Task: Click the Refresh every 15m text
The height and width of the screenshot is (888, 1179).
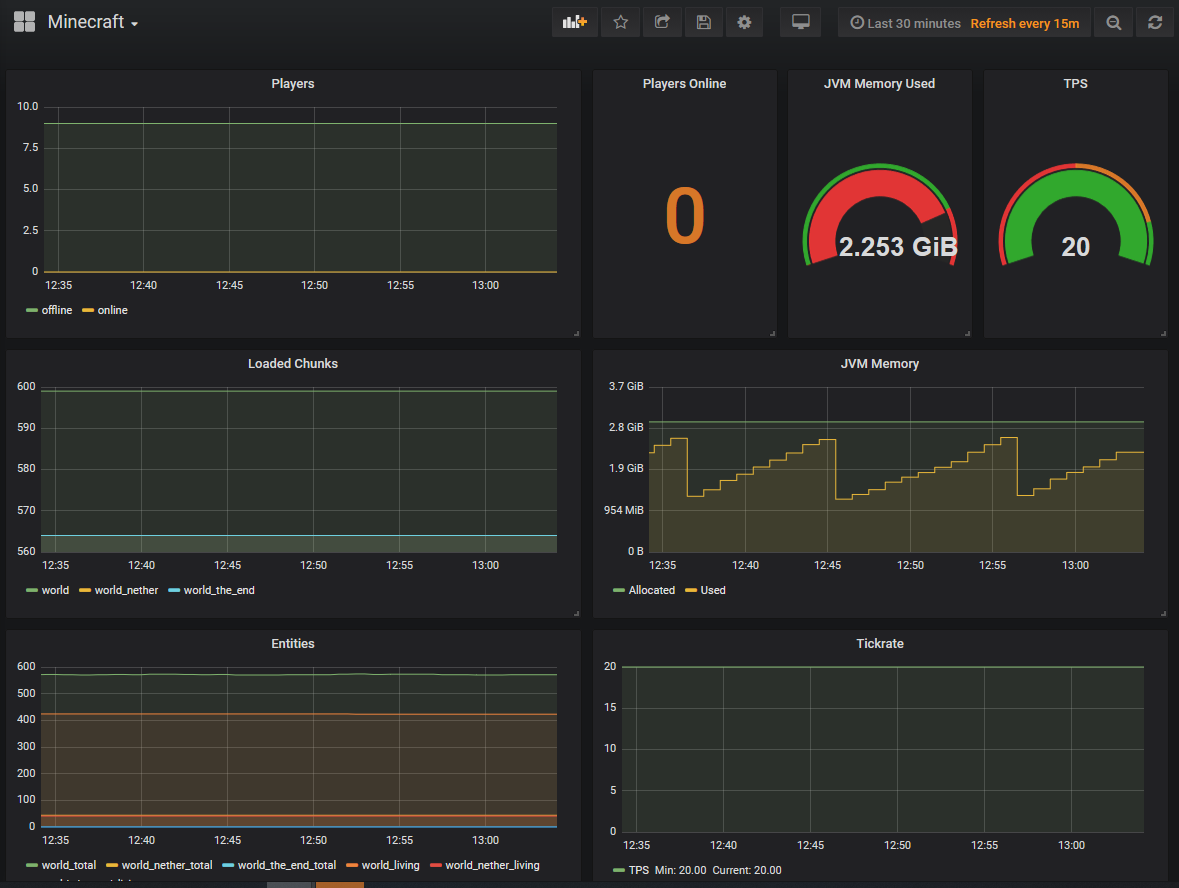Action: point(1024,23)
